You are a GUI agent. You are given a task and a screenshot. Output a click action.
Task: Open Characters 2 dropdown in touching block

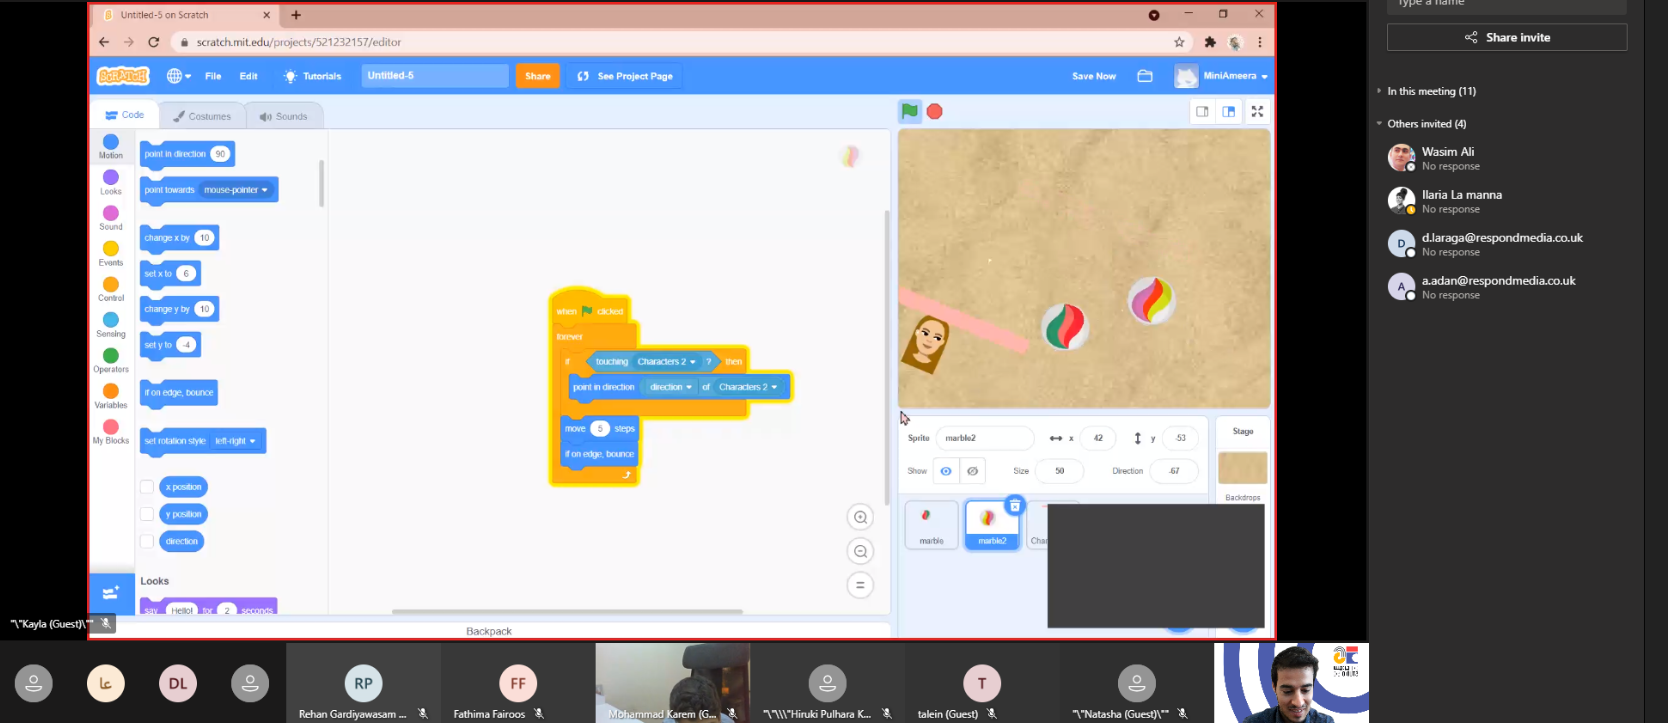666,362
